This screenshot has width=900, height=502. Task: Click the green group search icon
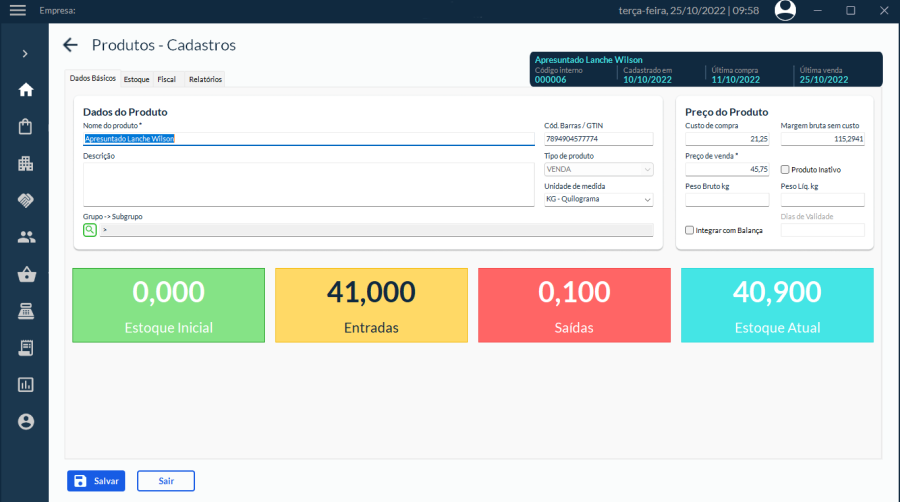pyautogui.click(x=90, y=230)
